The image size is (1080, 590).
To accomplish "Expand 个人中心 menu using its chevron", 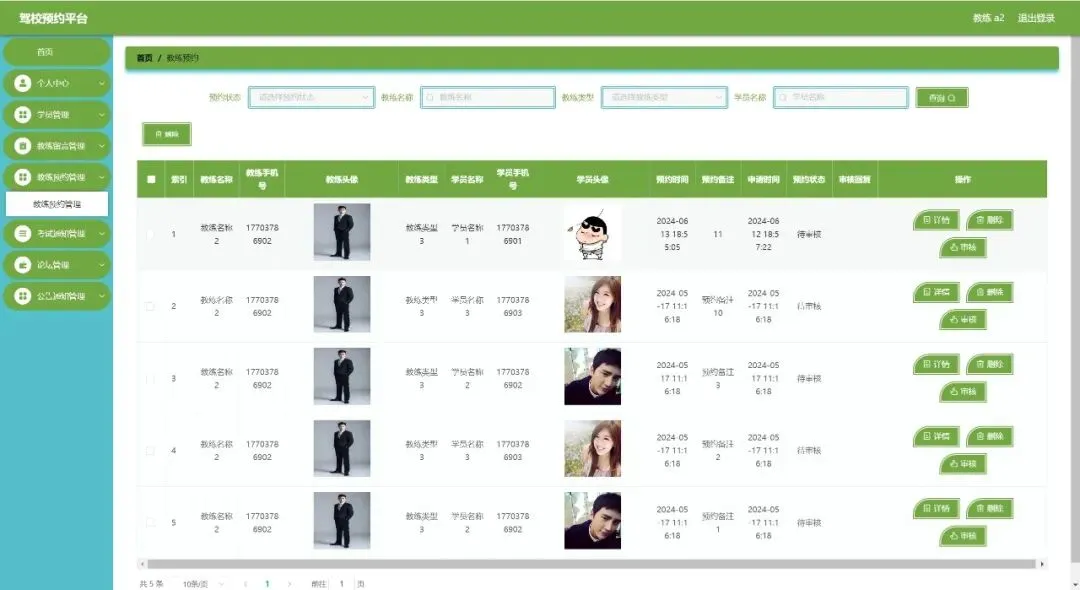I will pos(102,83).
